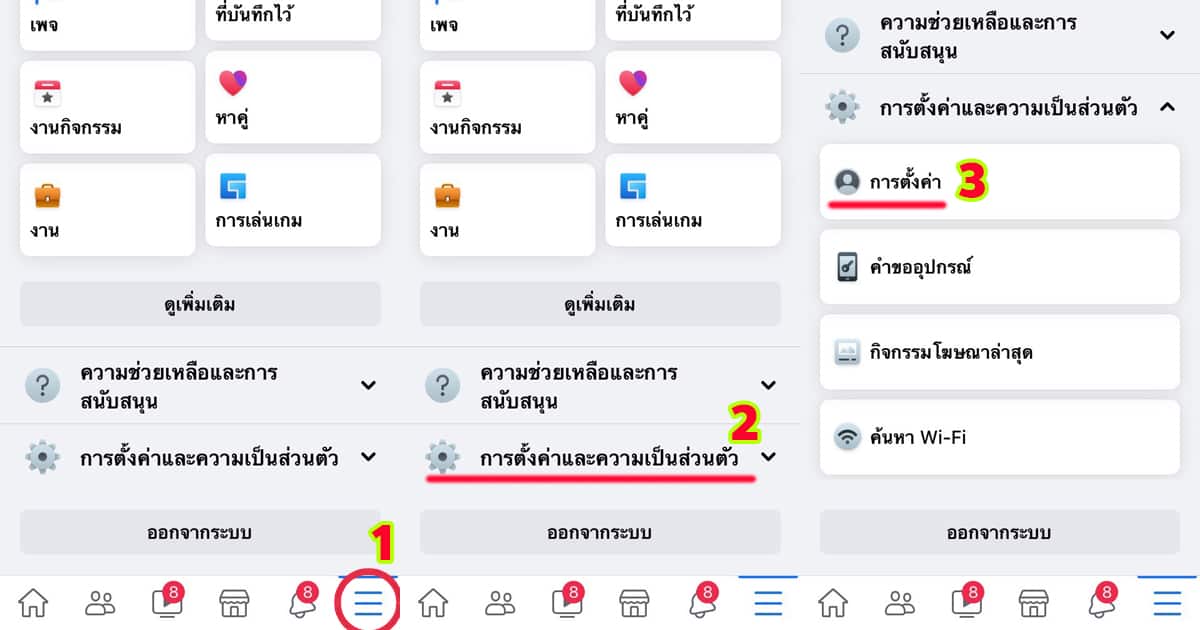Open Friends icon in leftmost bottom bar
This screenshot has height=630, width=1200.
click(x=100, y=603)
